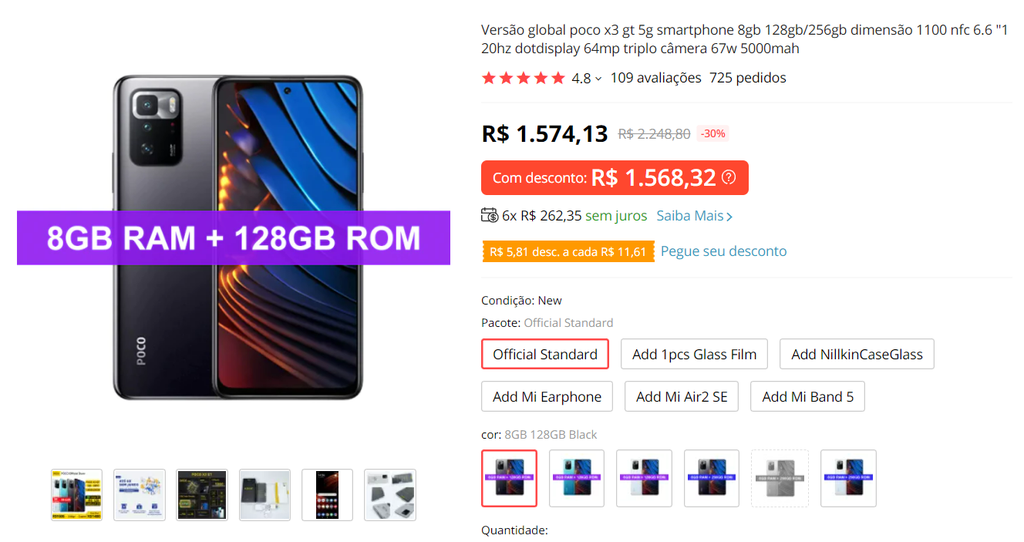The width and height of the screenshot is (1024, 542).
Task: View the first gallery thumbnail of colored phones
Action: pyautogui.click(x=77, y=494)
